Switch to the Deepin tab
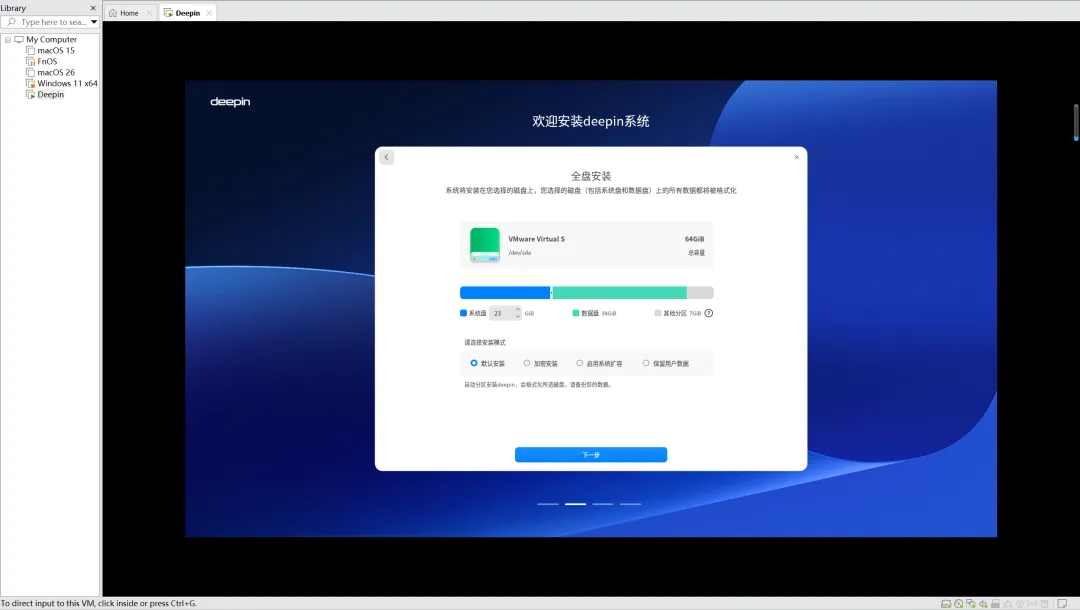Image resolution: width=1080 pixels, height=610 pixels. point(188,13)
